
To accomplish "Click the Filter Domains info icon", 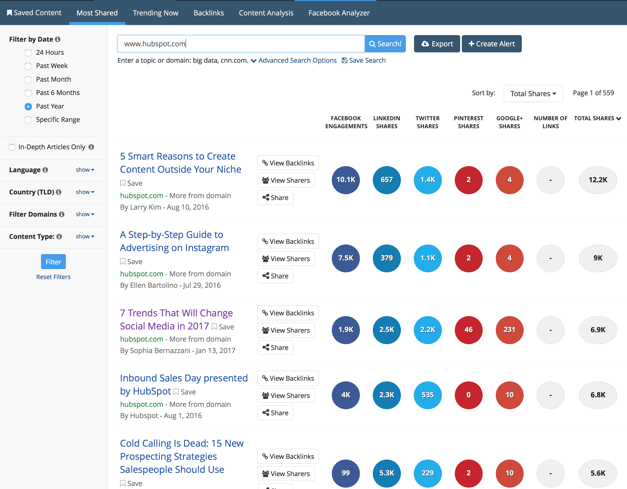I will tap(62, 214).
